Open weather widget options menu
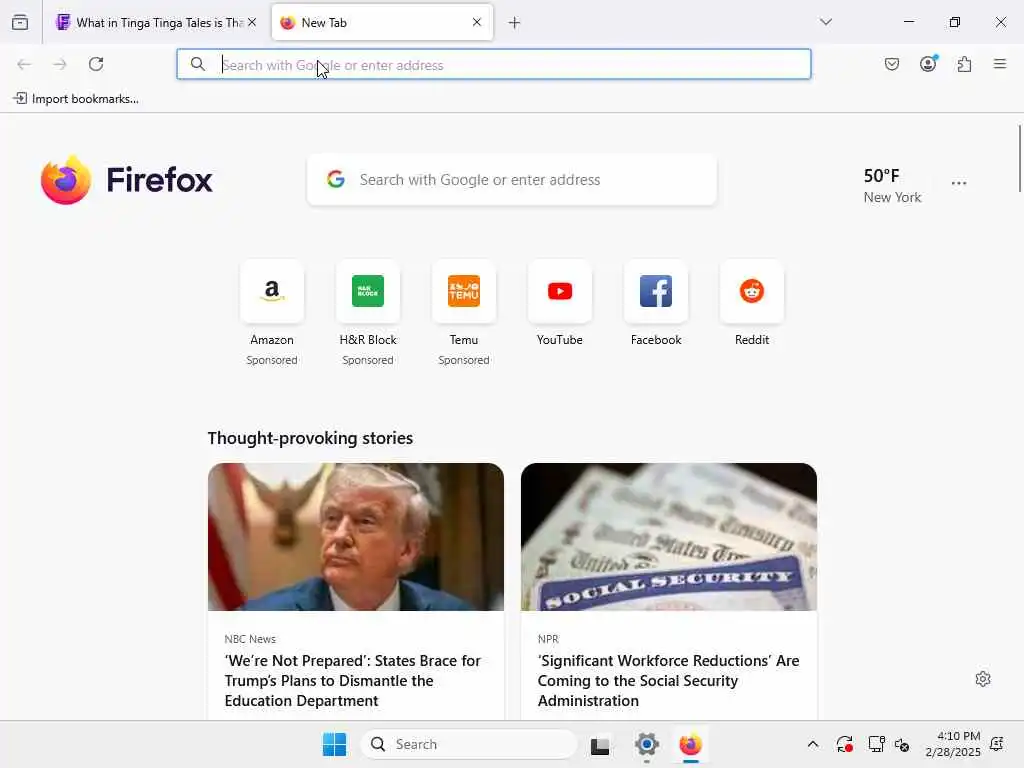 coord(959,184)
